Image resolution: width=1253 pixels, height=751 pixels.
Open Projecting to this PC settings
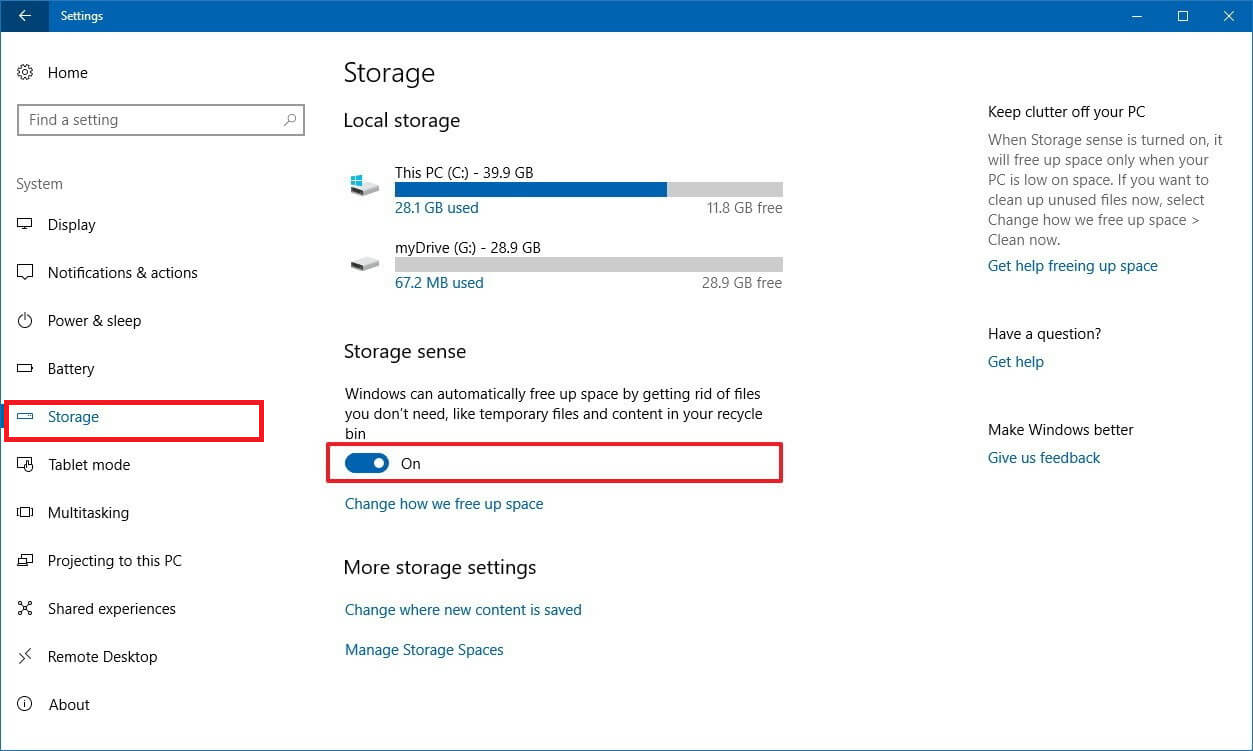(x=114, y=561)
